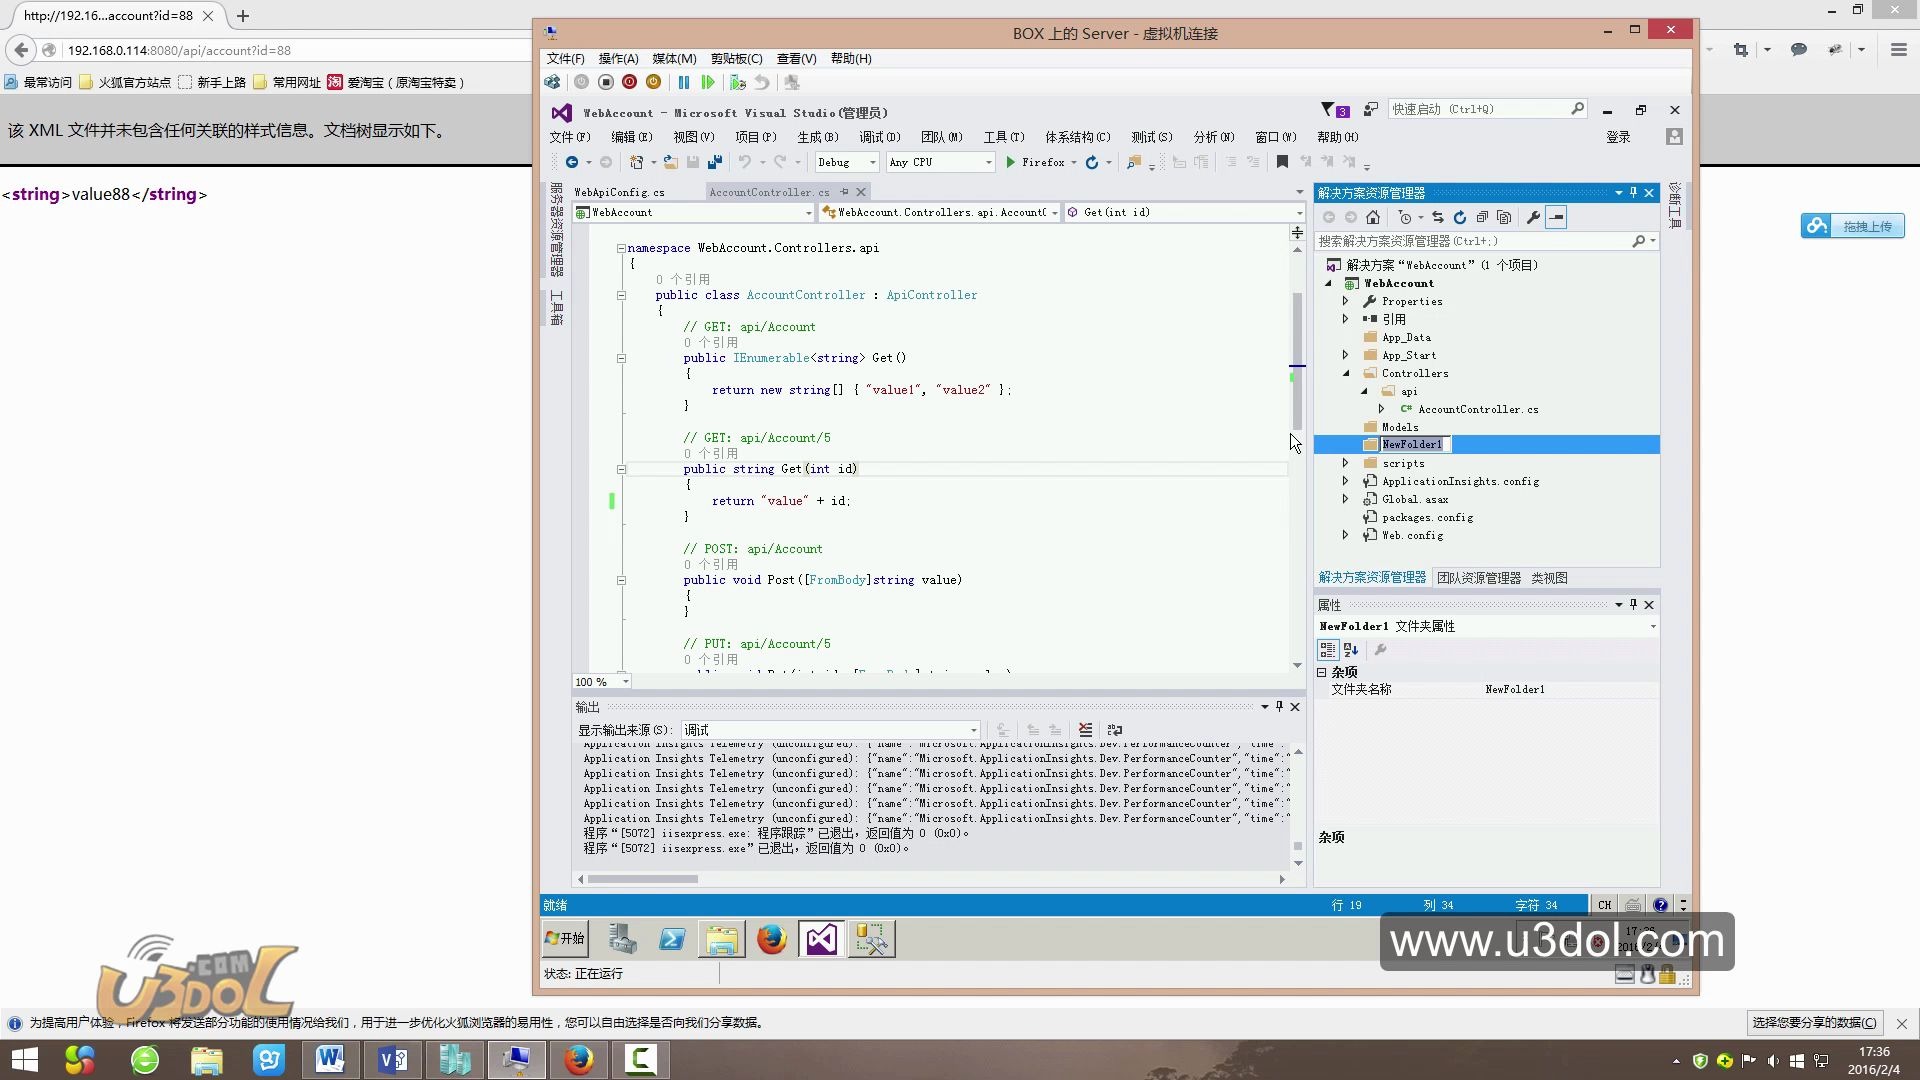1920x1080 pixels.
Task: Toggle pin on AccountController.cs tab
Action: point(845,192)
